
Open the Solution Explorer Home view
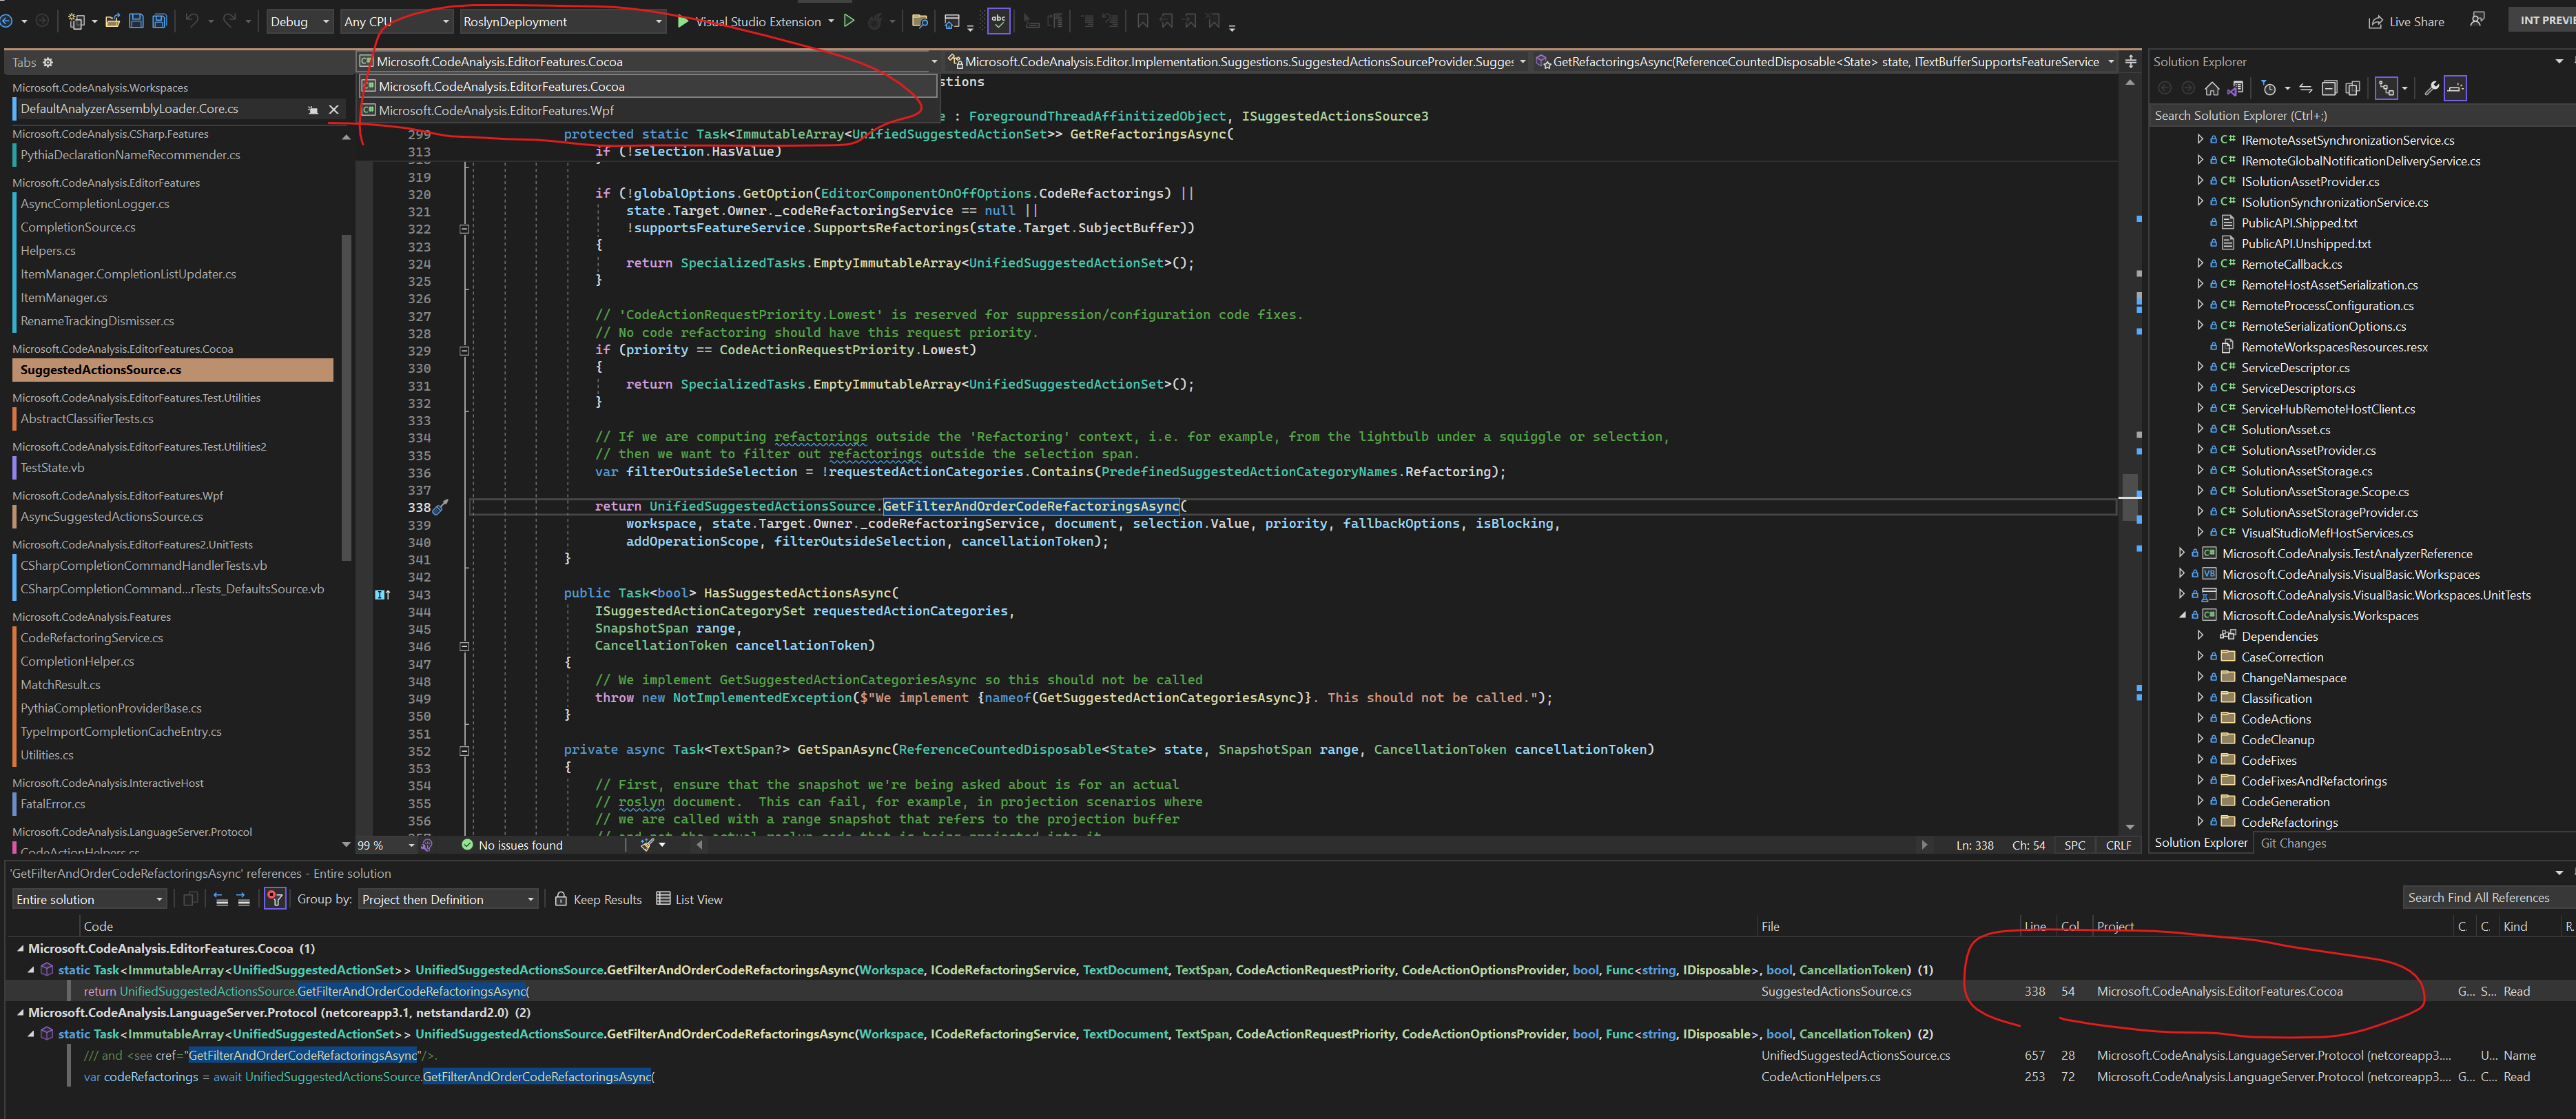click(x=2213, y=88)
